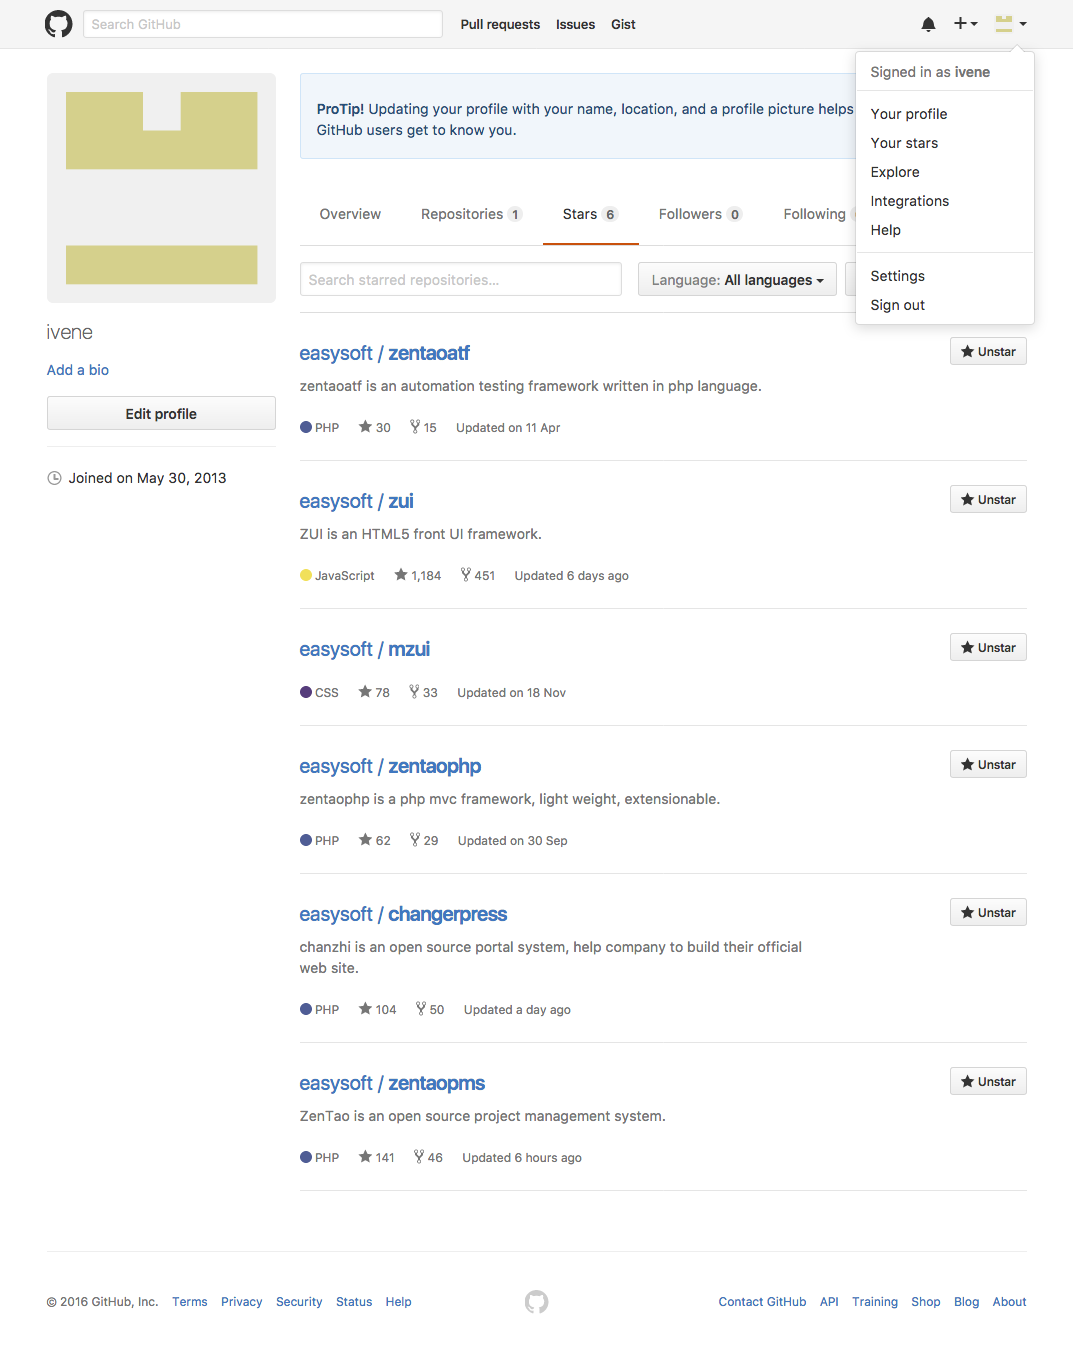Click the 141 stargazers of zentaopms
Image resolution: width=1073 pixels, height=1350 pixels.
point(377,1157)
